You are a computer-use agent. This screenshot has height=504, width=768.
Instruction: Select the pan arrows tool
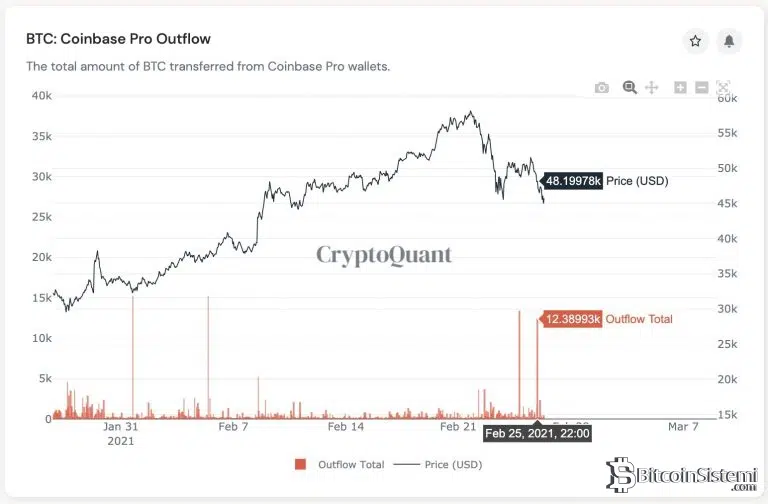pos(652,88)
